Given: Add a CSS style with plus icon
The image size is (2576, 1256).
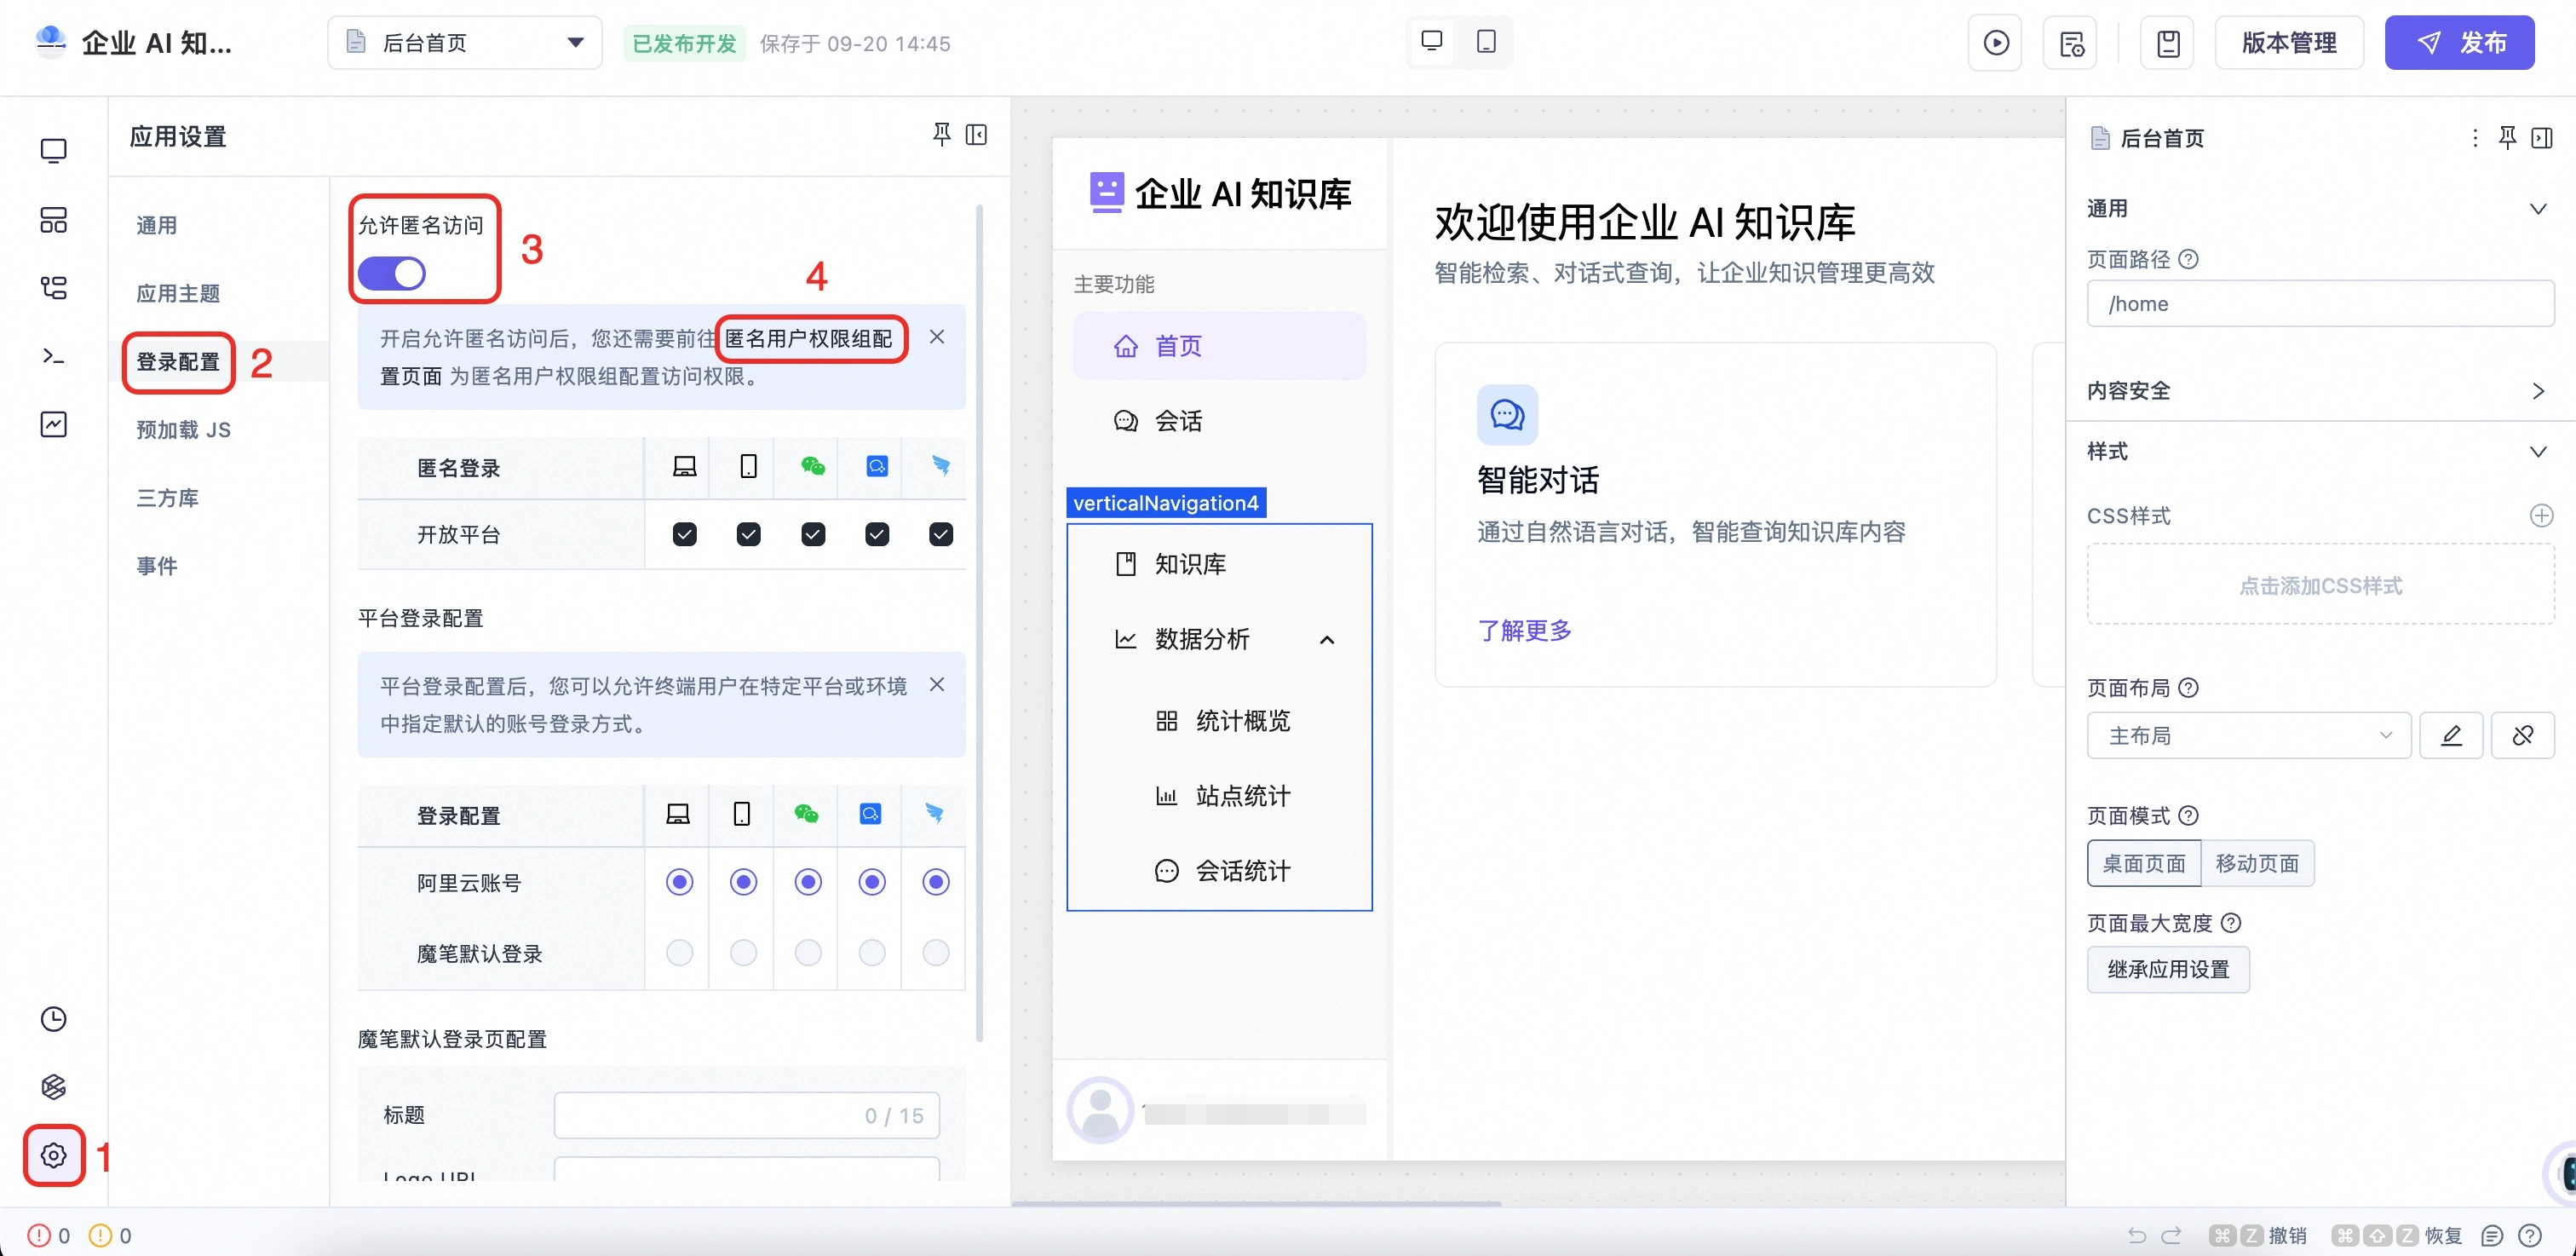Looking at the screenshot, I should click(2541, 516).
